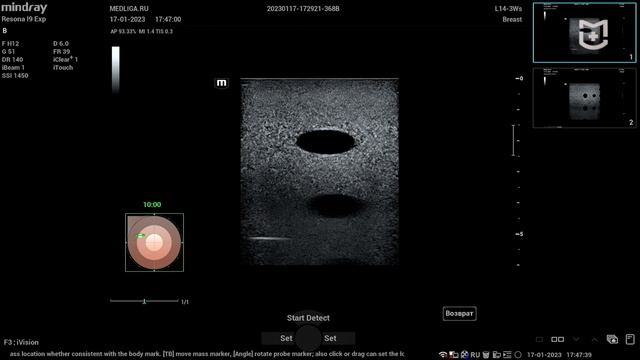The height and width of the screenshot is (360, 640).
Task: Click the network connection icon beside Wi-Fi
Action: click(453, 355)
